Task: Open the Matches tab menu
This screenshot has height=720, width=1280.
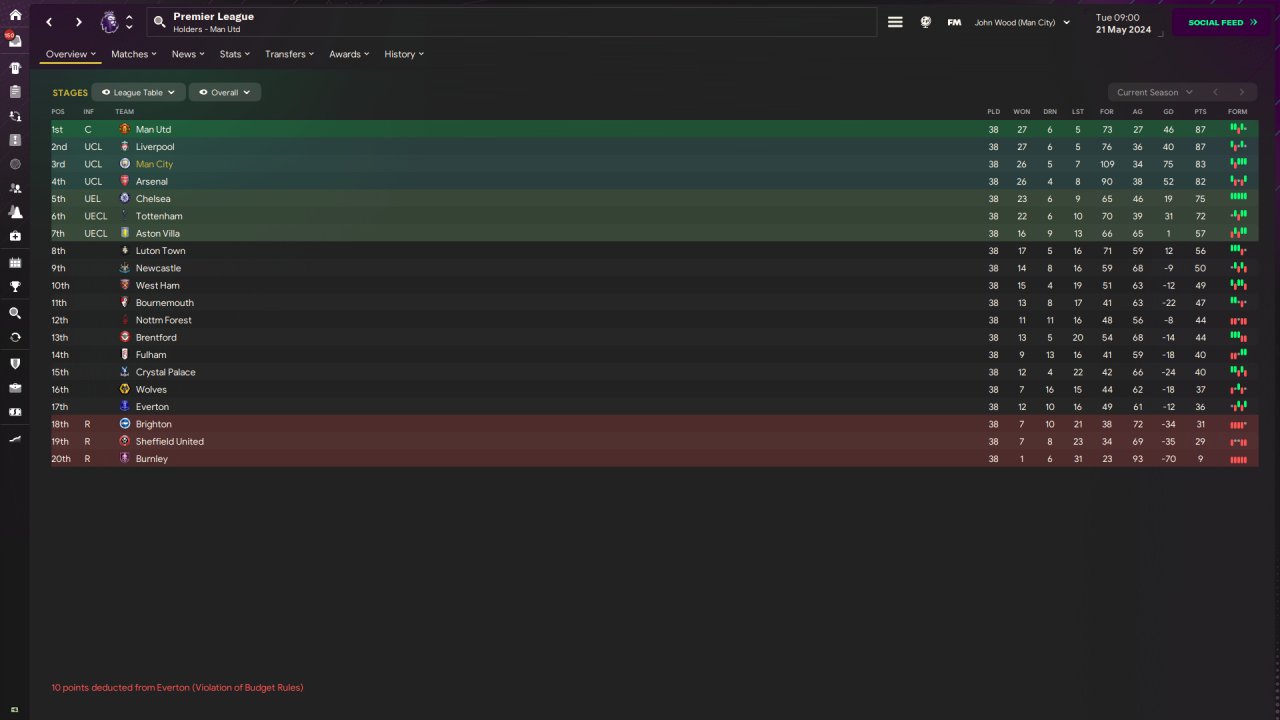Action: (x=134, y=54)
